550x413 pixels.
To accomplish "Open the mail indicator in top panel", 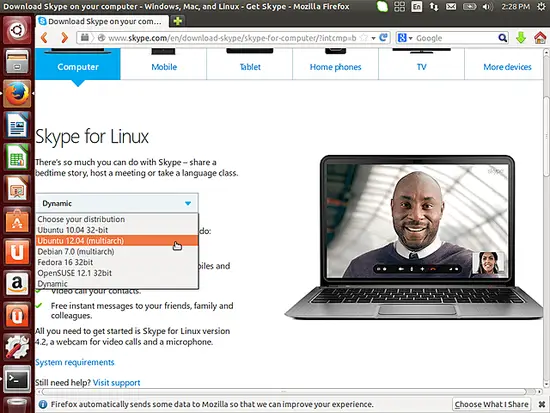I will 451,6.
